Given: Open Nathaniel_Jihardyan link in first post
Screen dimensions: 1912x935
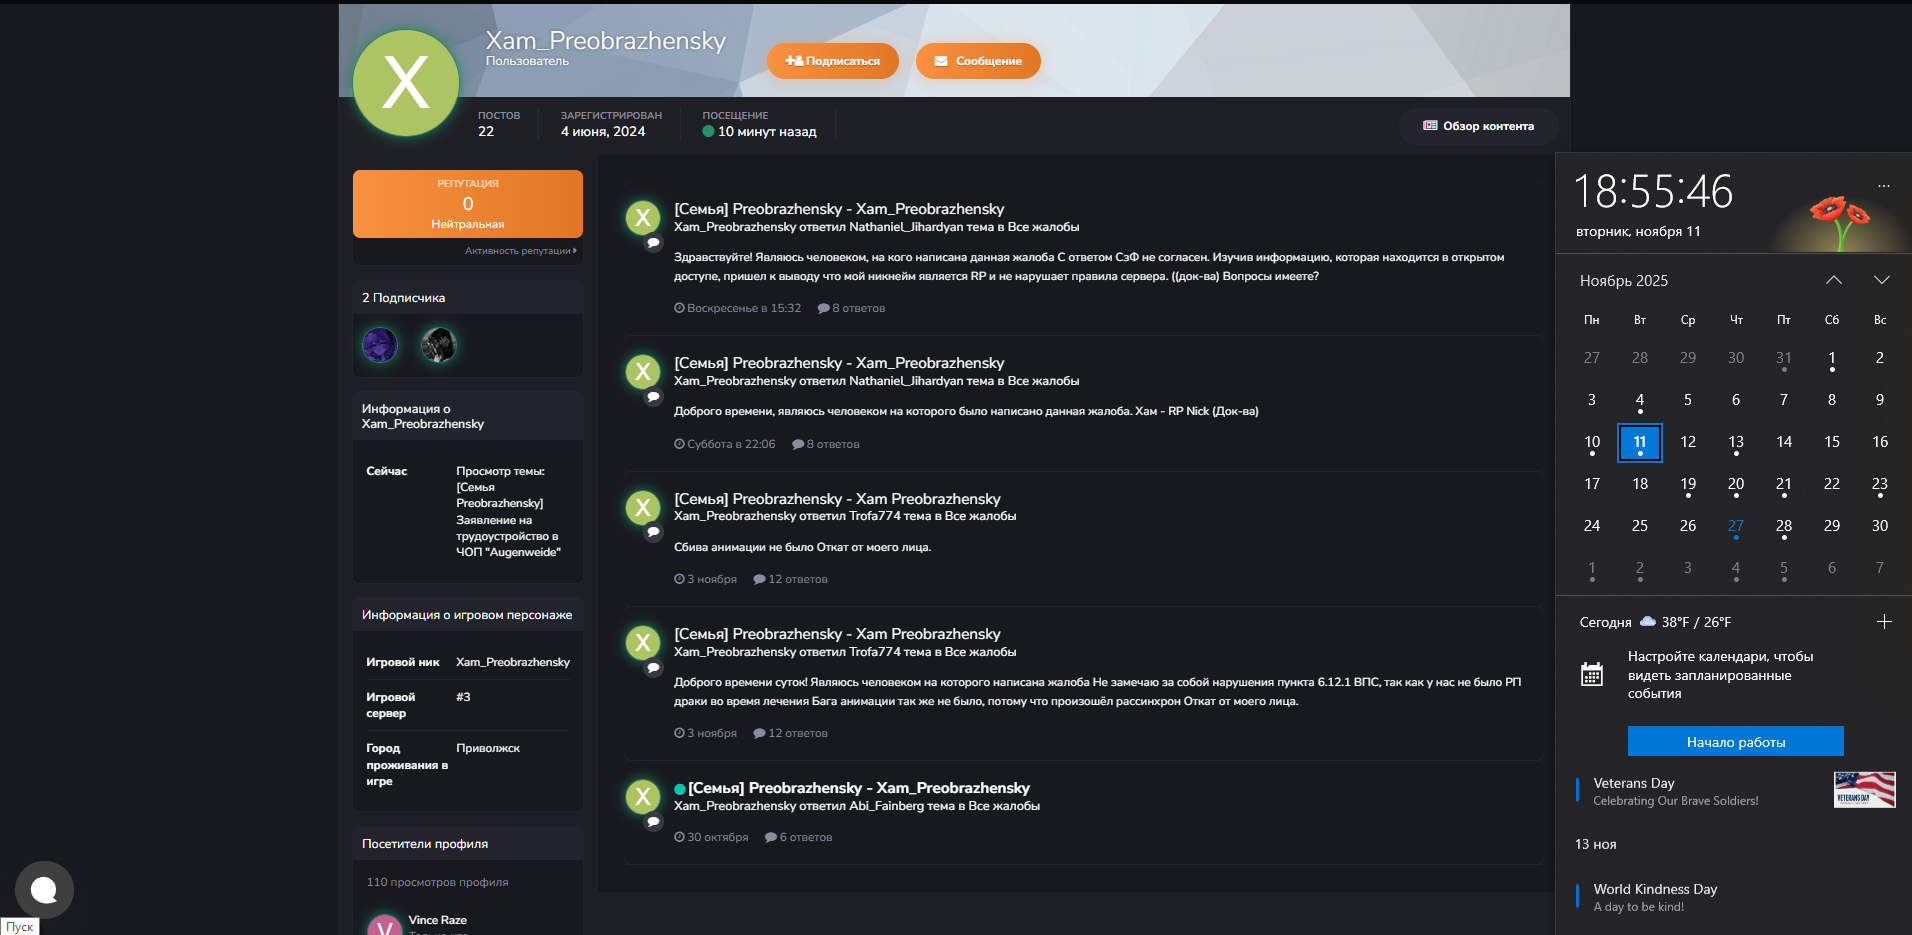Looking at the screenshot, I should 905,227.
